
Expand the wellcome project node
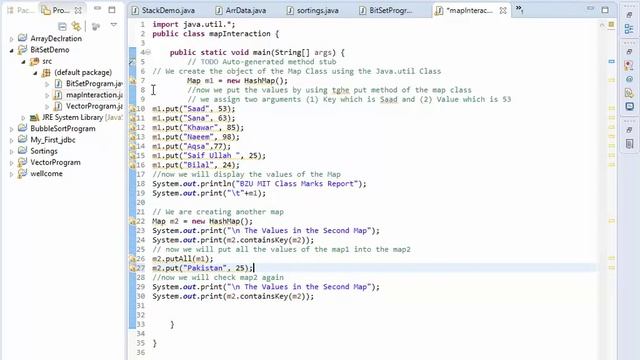[x=11, y=174]
